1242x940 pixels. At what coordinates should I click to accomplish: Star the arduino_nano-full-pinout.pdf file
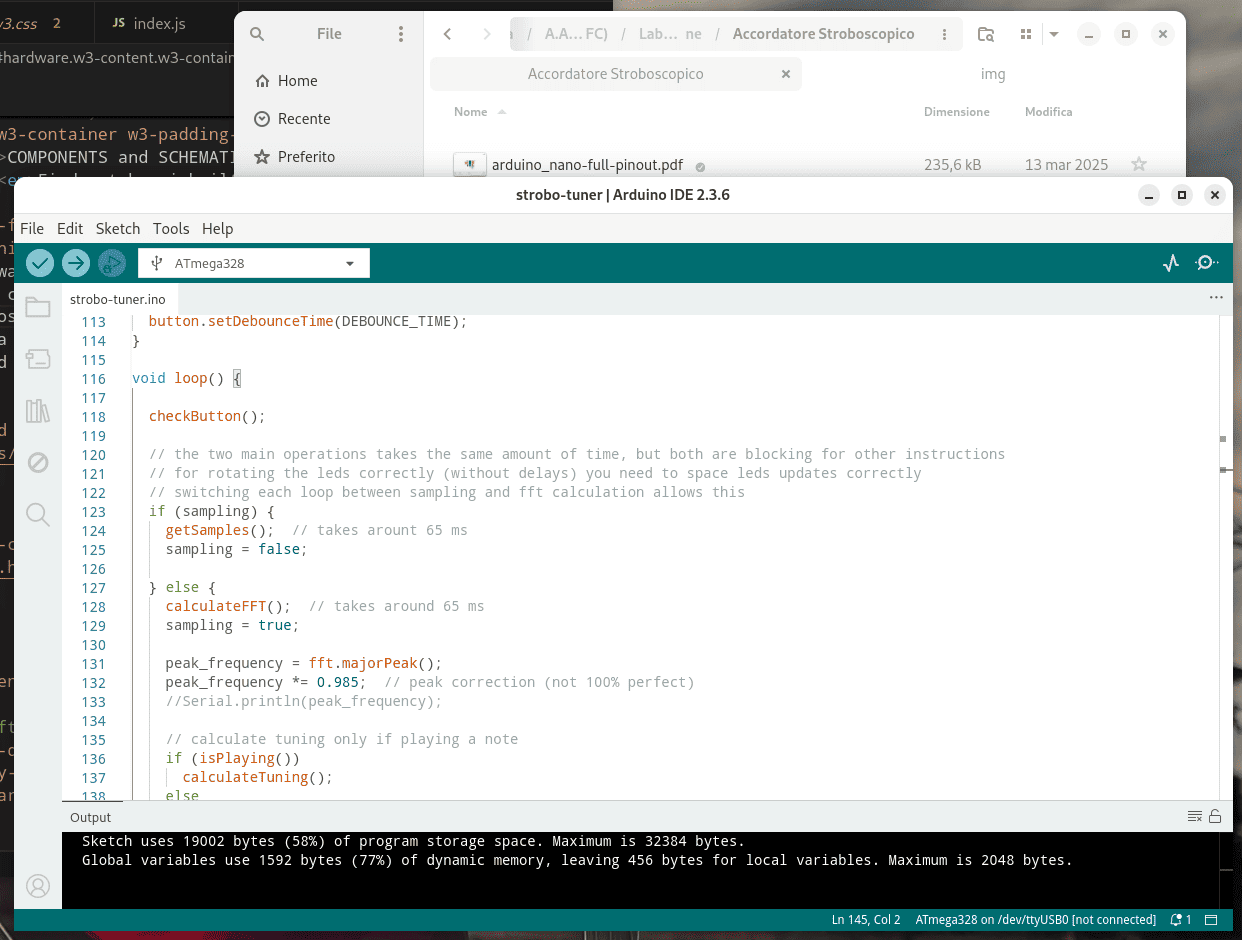point(1138,165)
